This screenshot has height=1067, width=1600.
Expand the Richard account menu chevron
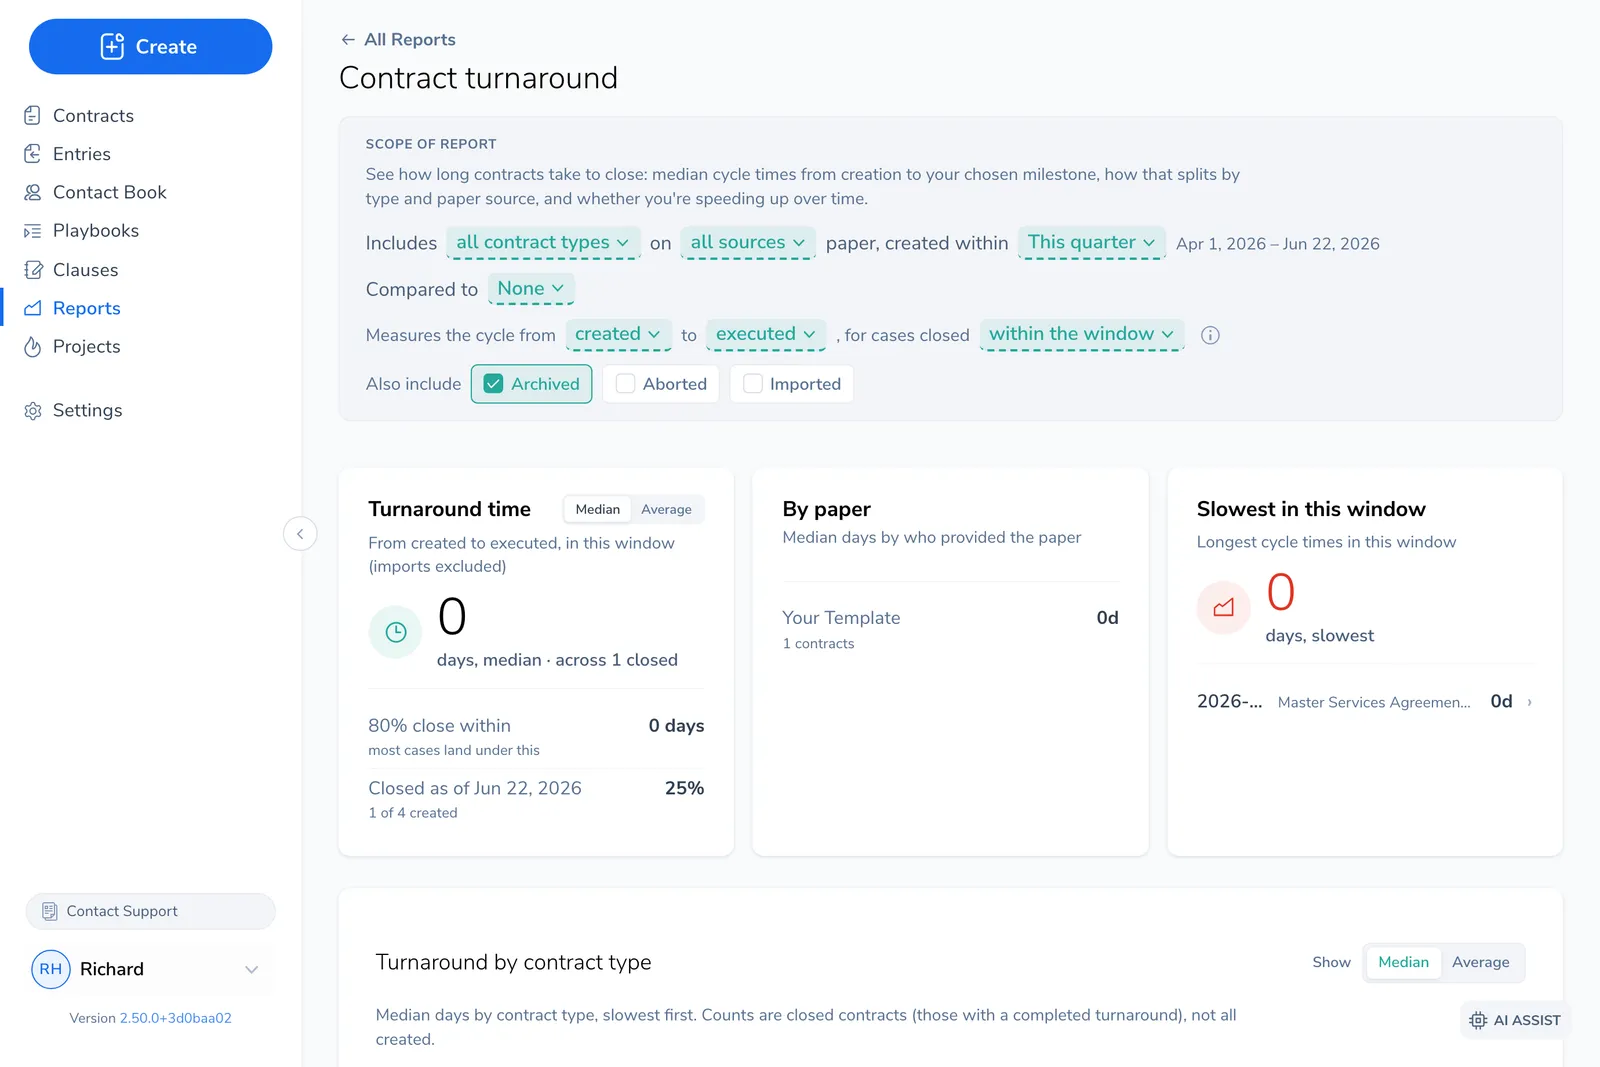[252, 969]
